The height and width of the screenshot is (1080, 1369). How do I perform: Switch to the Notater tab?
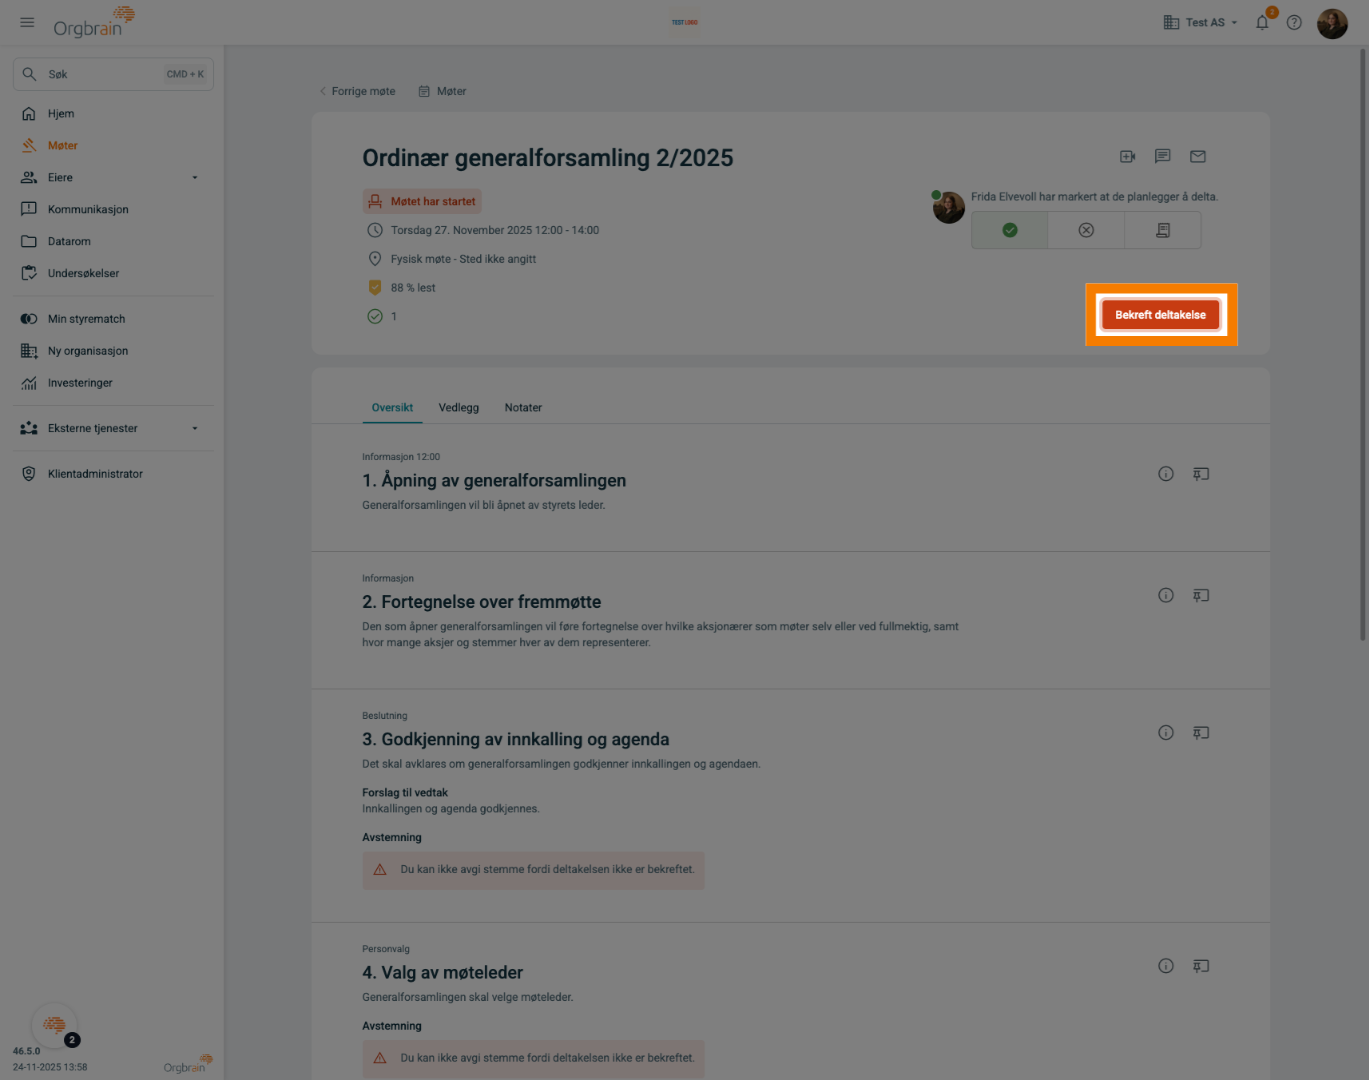point(523,408)
